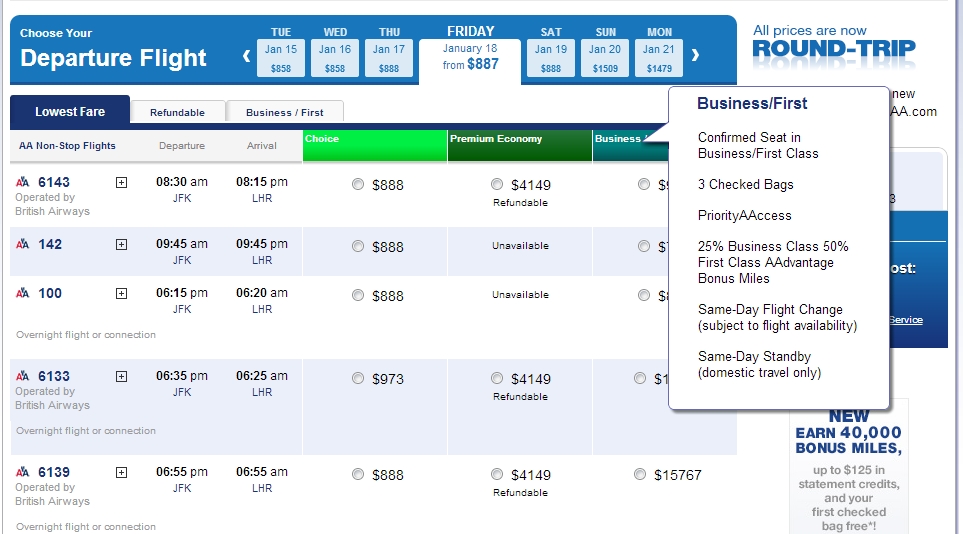Screen dimensions: 963x534
Task: Expand details for flight 6143
Action: coord(122,182)
